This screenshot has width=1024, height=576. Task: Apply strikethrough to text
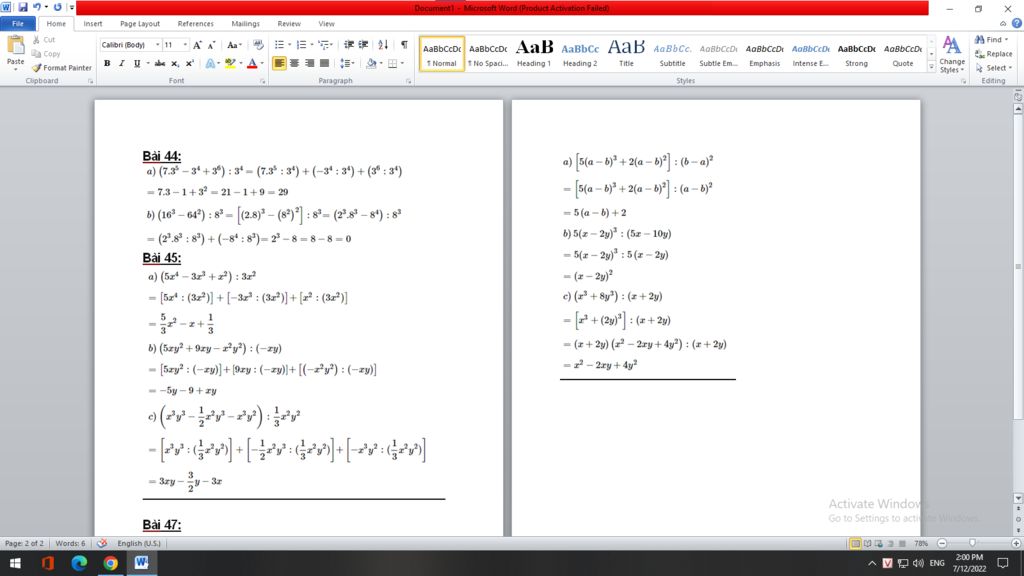[x=160, y=63]
